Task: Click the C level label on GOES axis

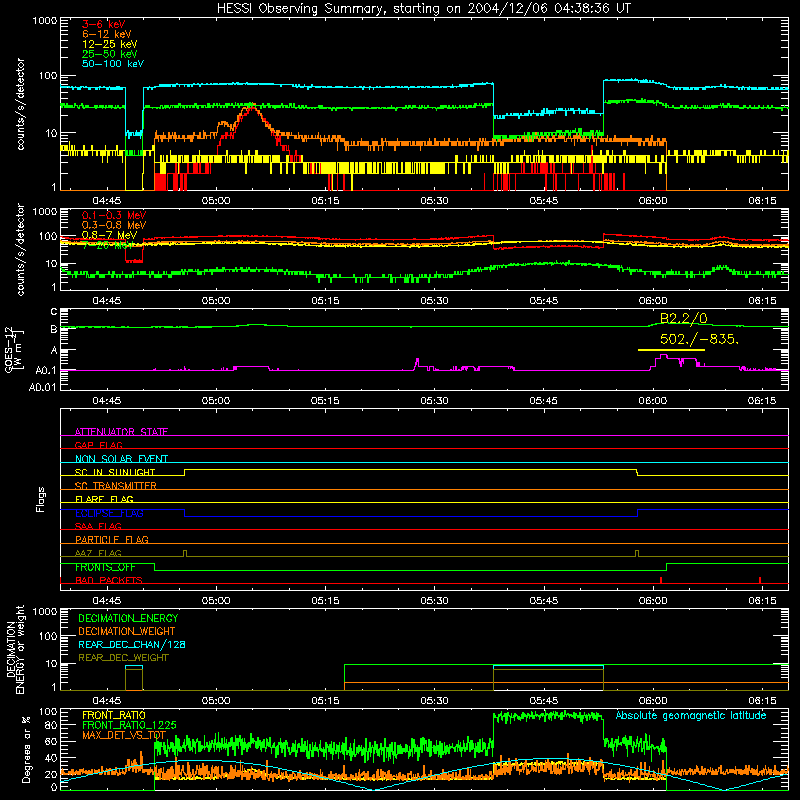Action: pyautogui.click(x=54, y=311)
